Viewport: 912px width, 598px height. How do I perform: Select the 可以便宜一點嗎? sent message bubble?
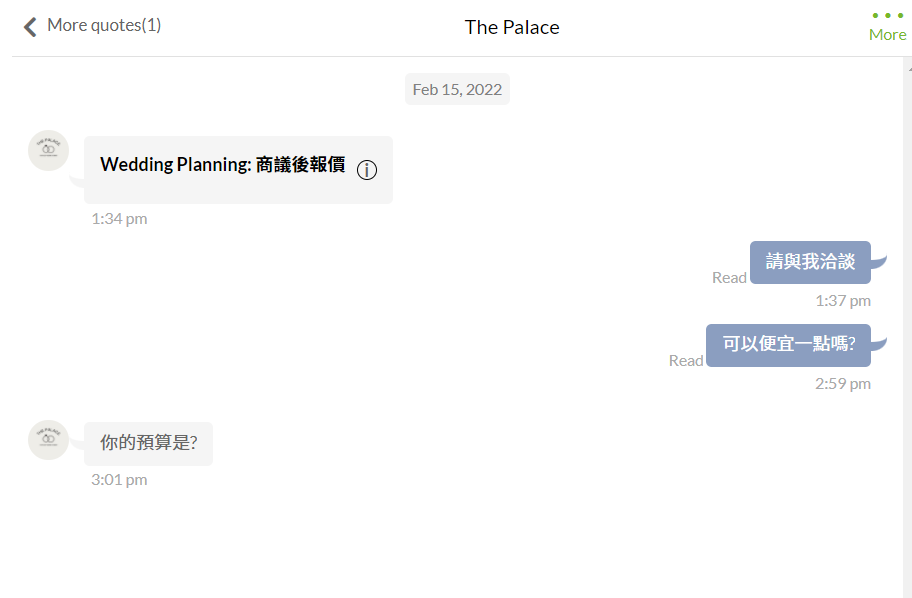[x=789, y=345]
